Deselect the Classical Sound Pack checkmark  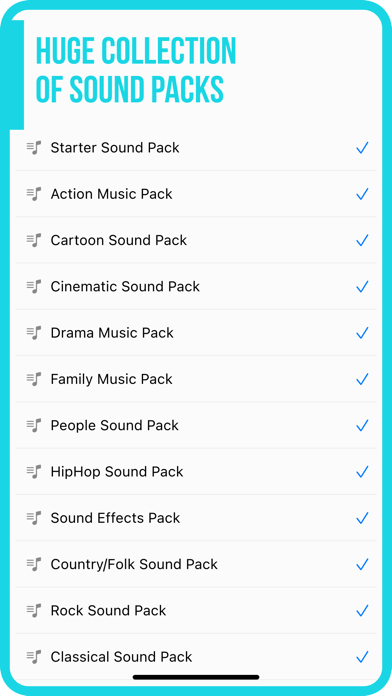[362, 657]
